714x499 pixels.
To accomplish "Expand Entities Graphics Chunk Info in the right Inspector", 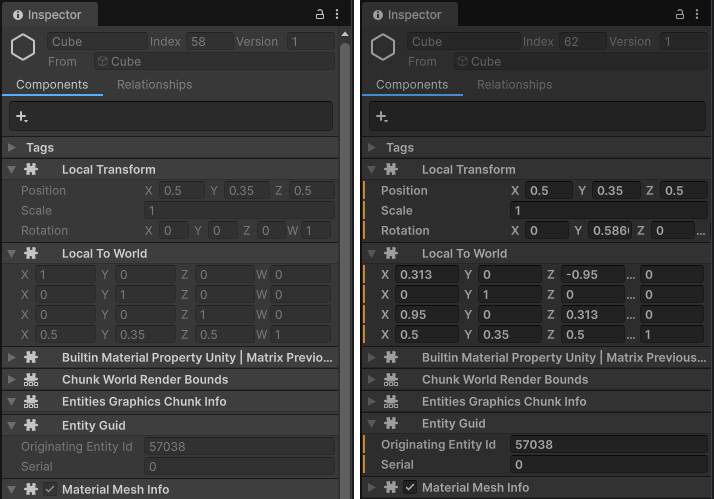I will click(372, 401).
